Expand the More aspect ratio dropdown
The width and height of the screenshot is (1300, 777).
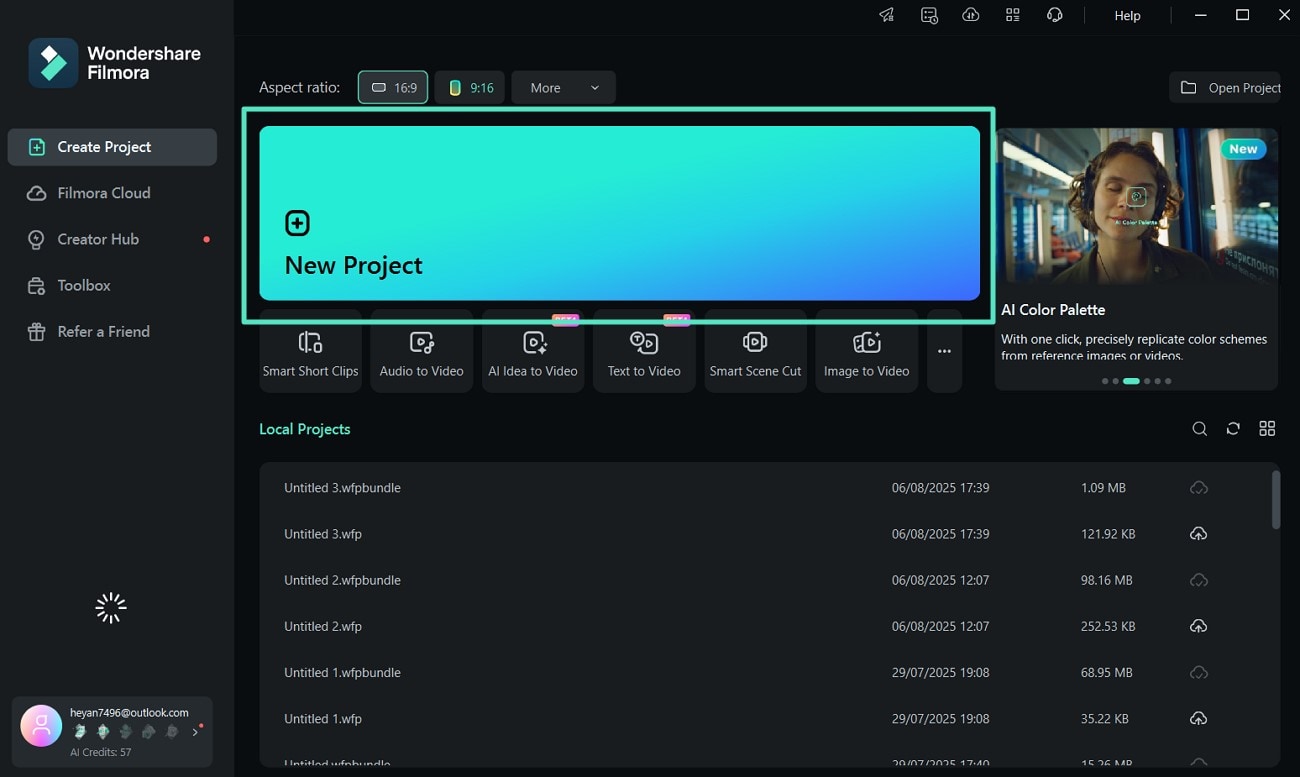click(563, 88)
